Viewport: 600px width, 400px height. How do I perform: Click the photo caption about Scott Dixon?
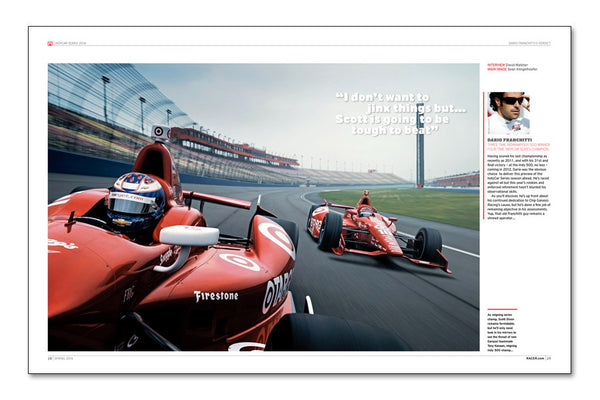[502, 332]
